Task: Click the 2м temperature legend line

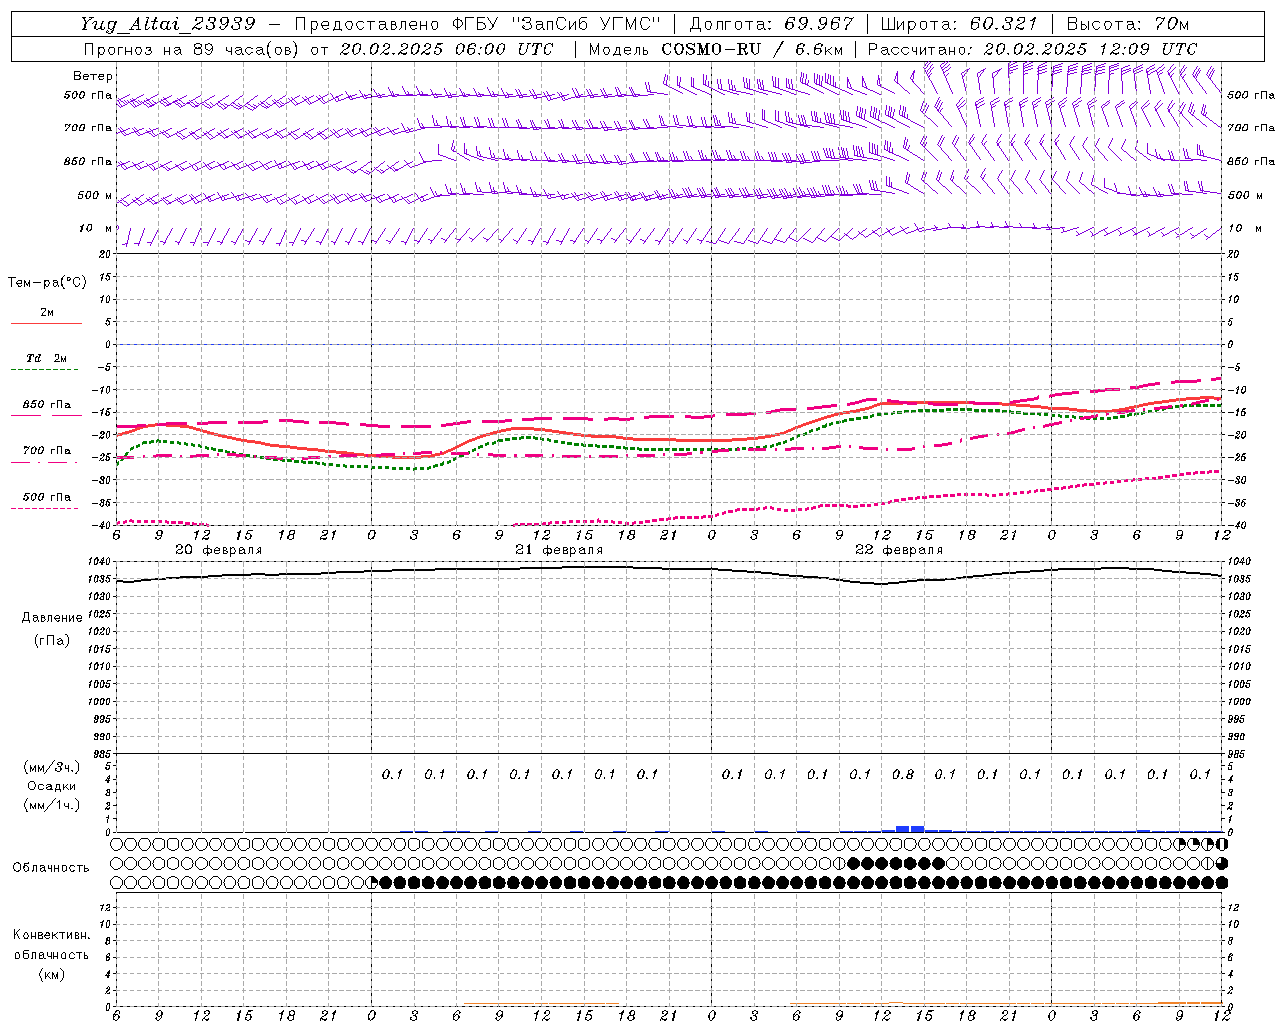Action: pyautogui.click(x=46, y=323)
